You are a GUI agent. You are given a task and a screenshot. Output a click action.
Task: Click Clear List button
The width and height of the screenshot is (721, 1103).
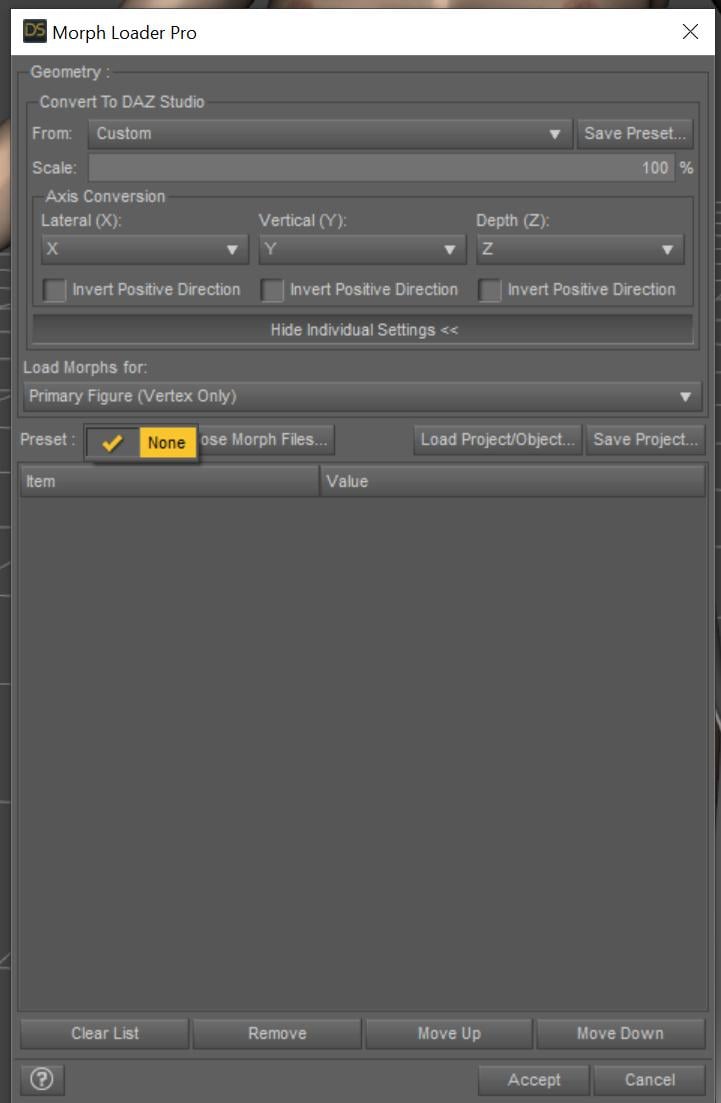tap(105, 1033)
